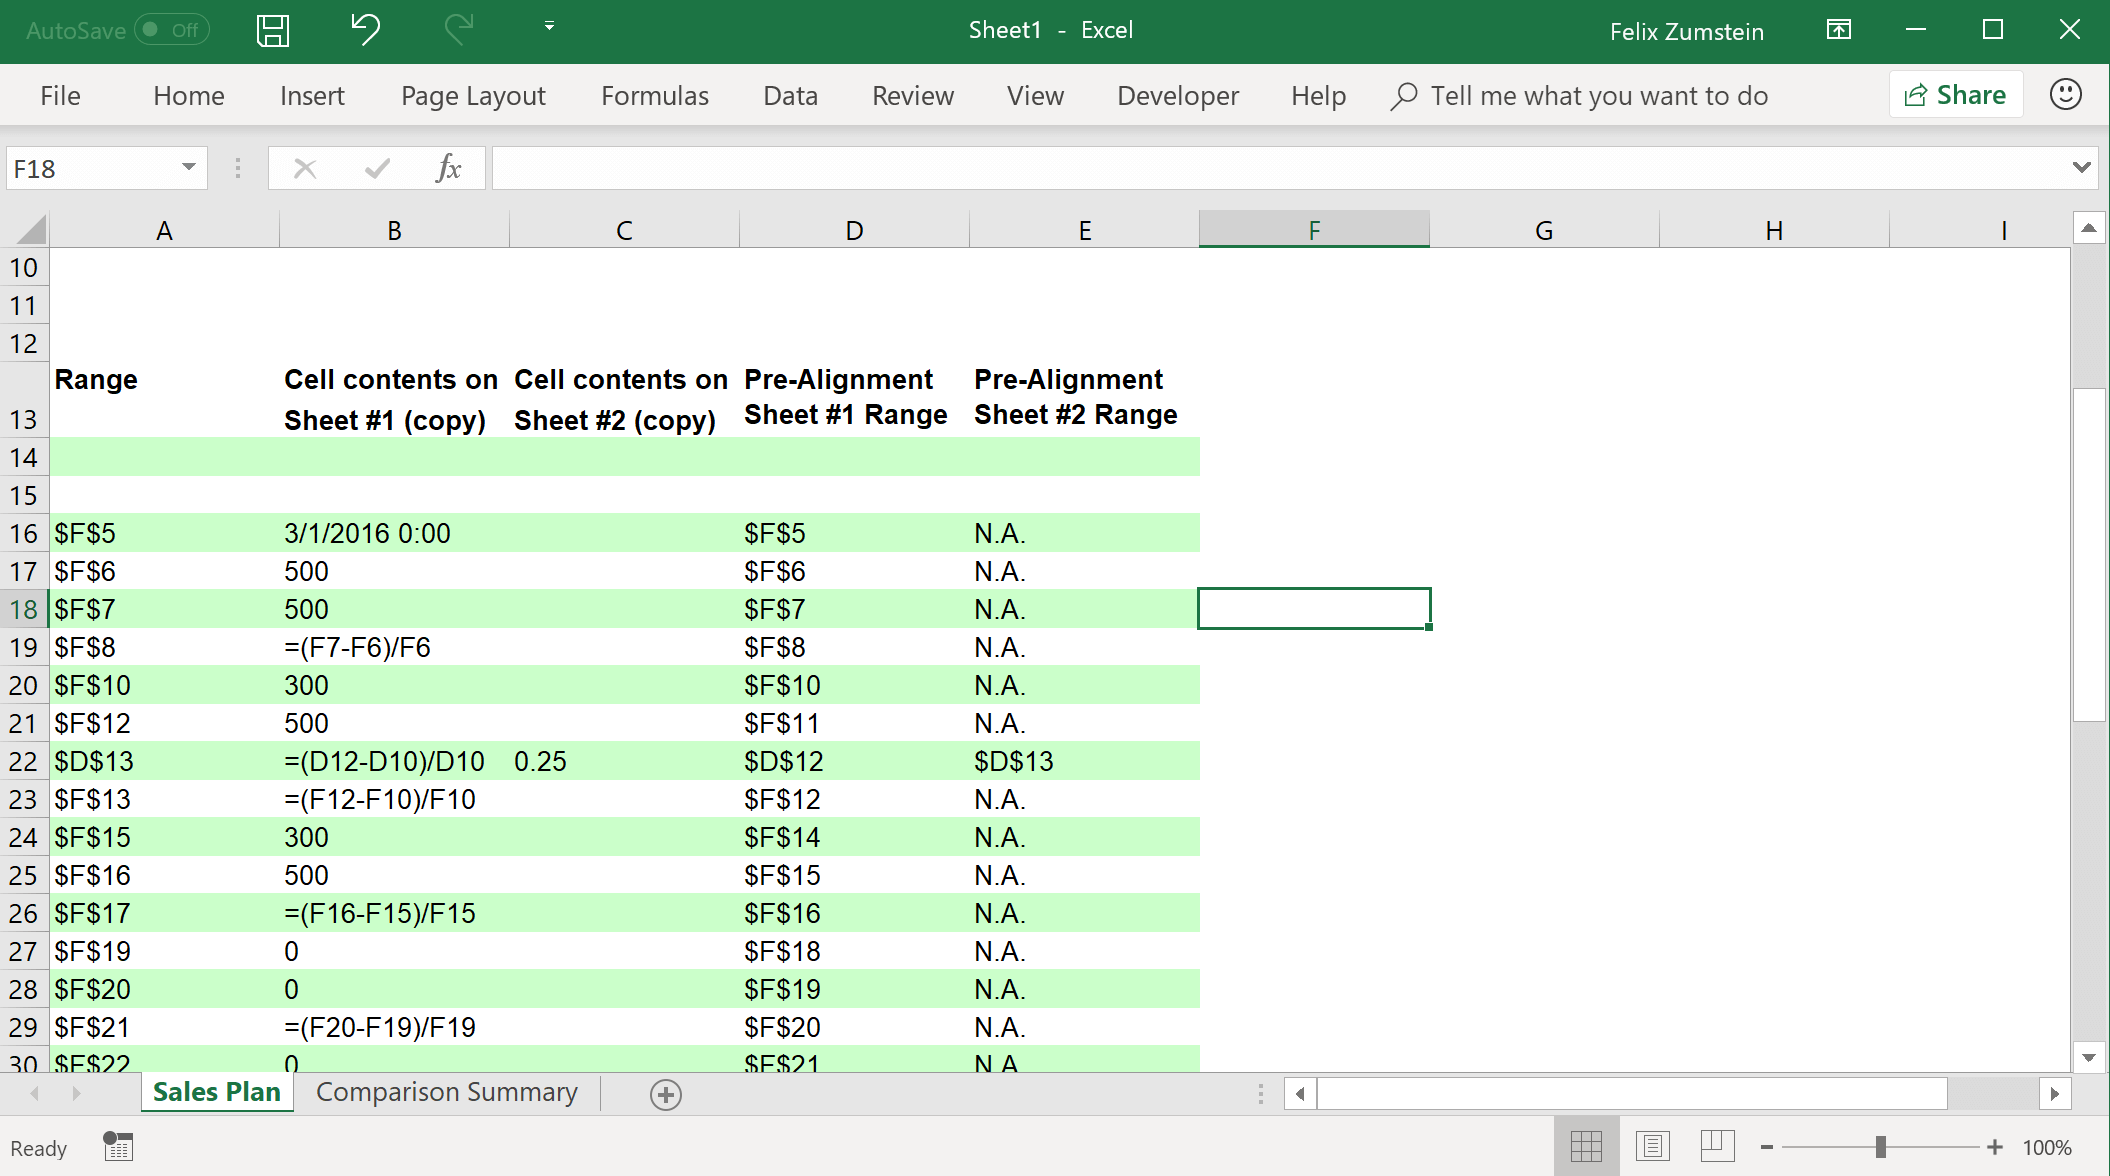
Task: Click the add new sheet plus icon
Action: pos(665,1094)
